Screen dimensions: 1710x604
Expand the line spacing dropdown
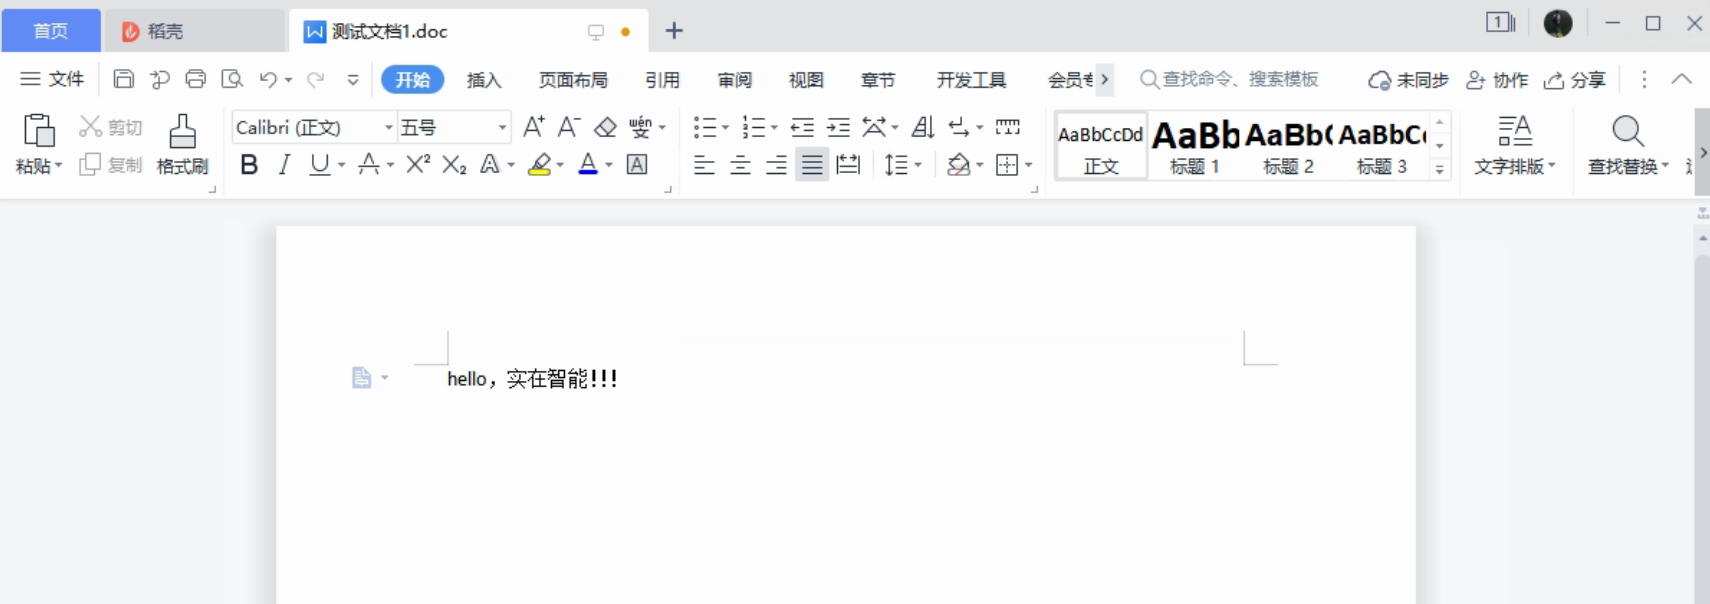click(918, 165)
